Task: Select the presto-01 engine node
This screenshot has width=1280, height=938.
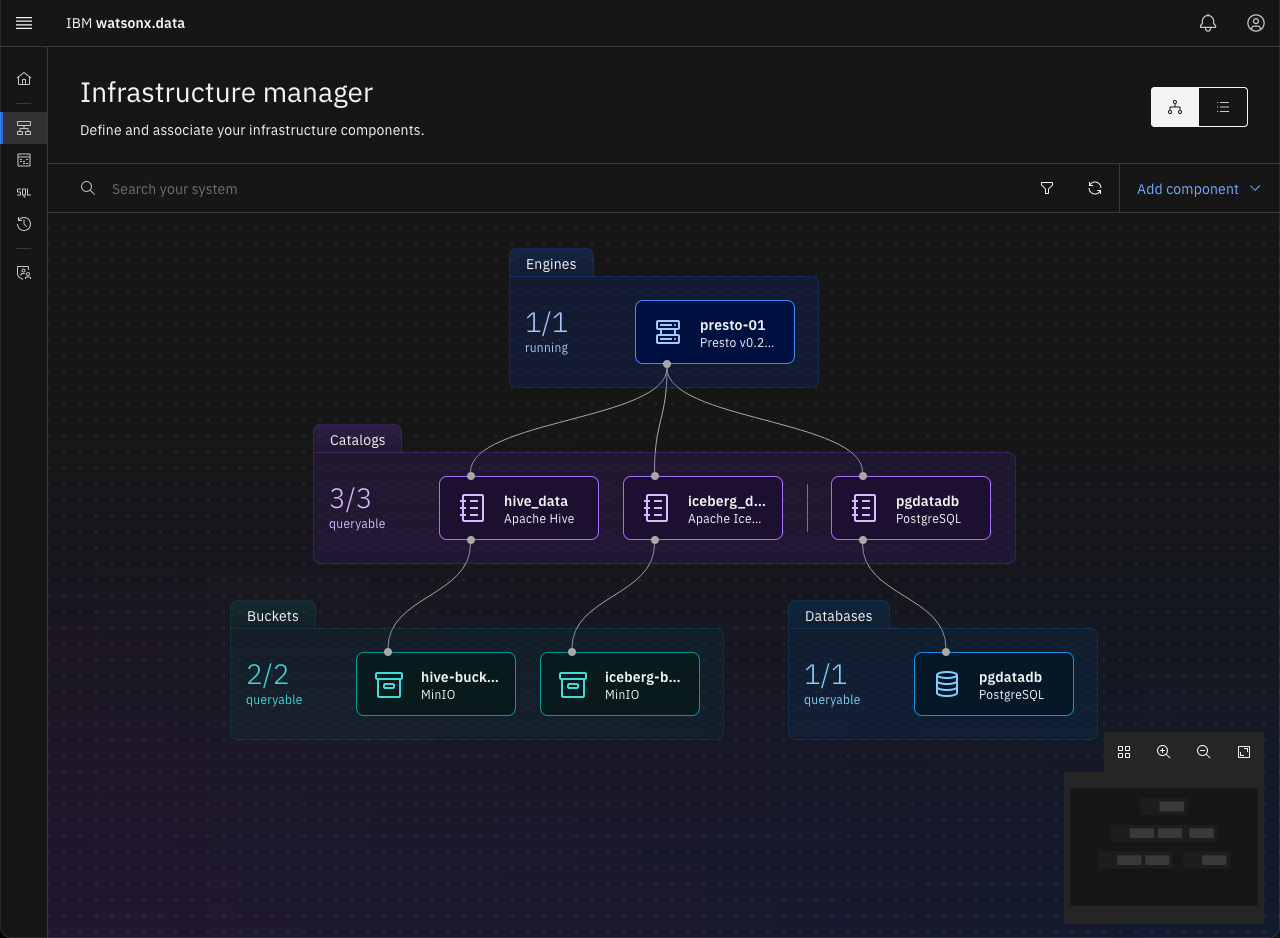Action: pos(715,332)
